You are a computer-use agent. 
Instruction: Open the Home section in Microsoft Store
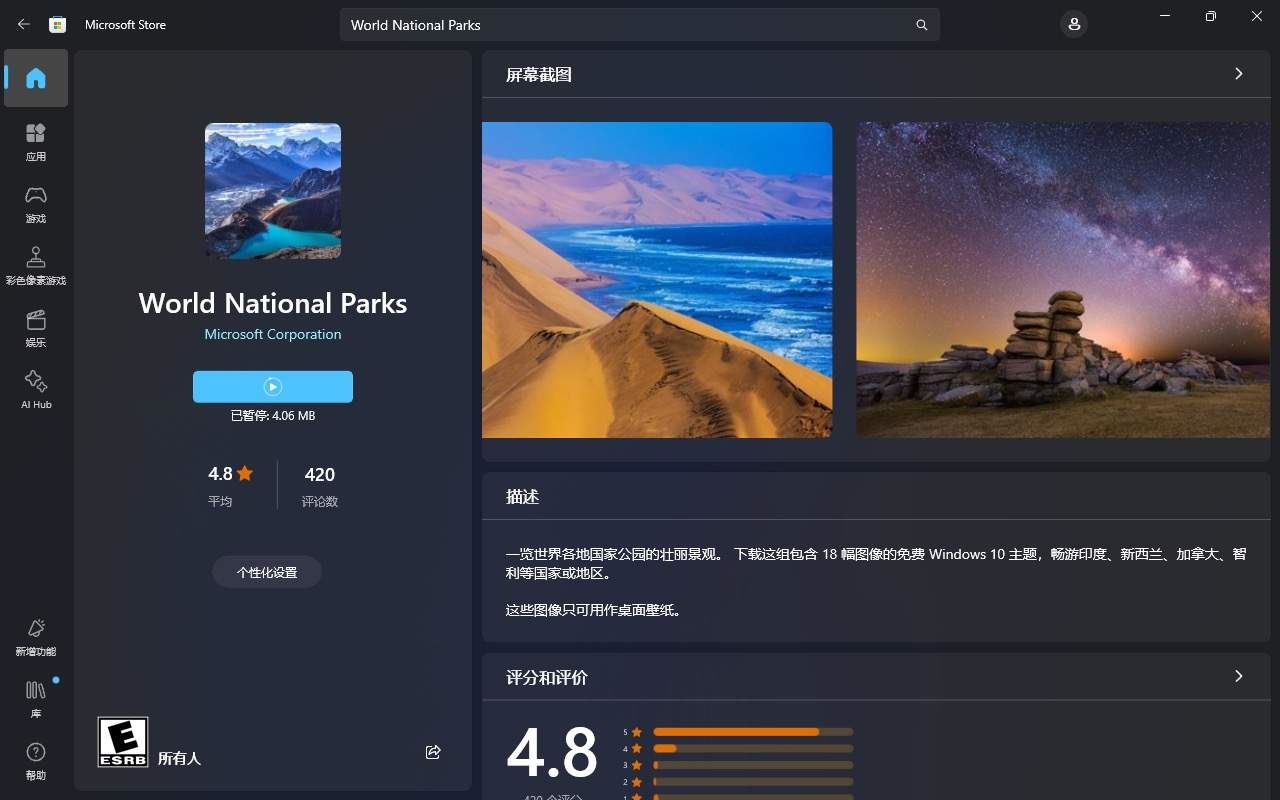coord(36,78)
